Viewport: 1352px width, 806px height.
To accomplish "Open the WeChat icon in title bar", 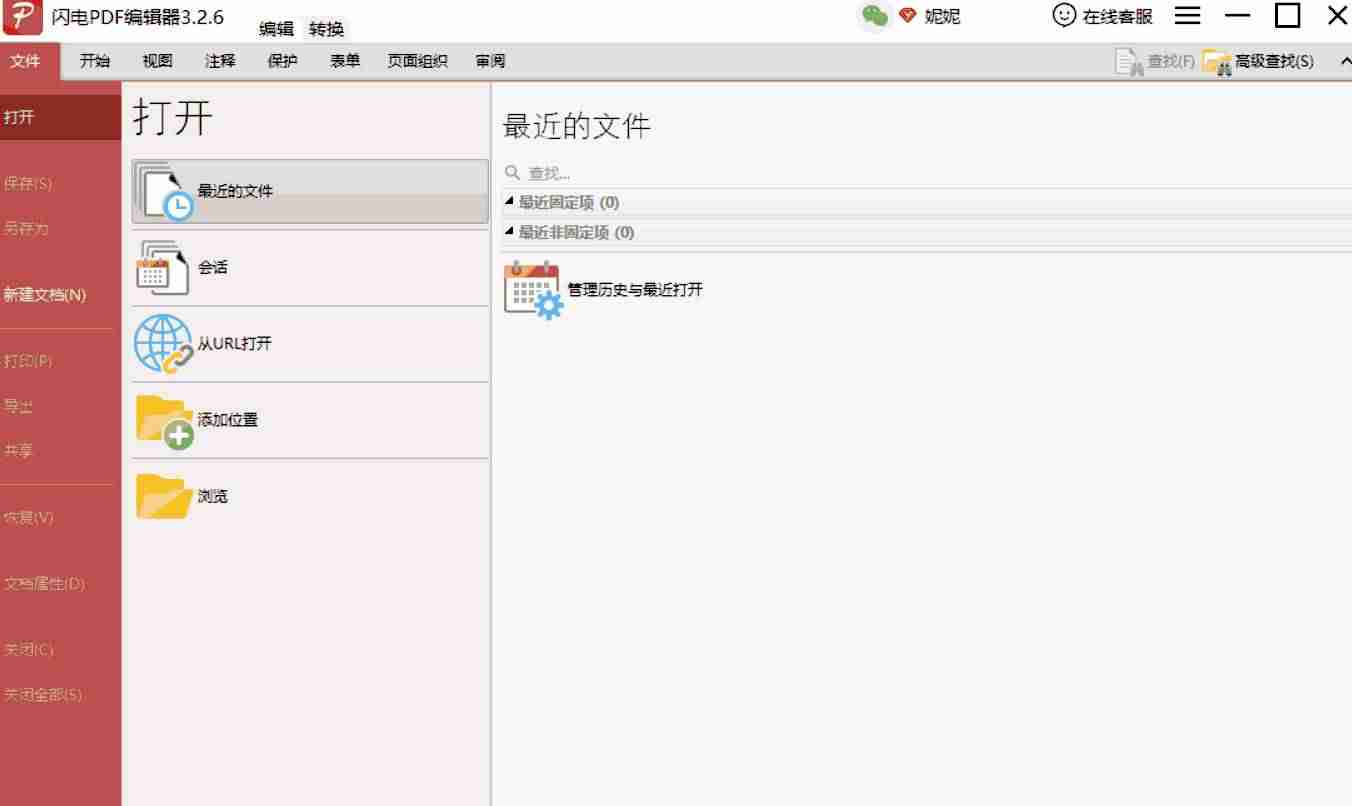I will [x=875, y=16].
